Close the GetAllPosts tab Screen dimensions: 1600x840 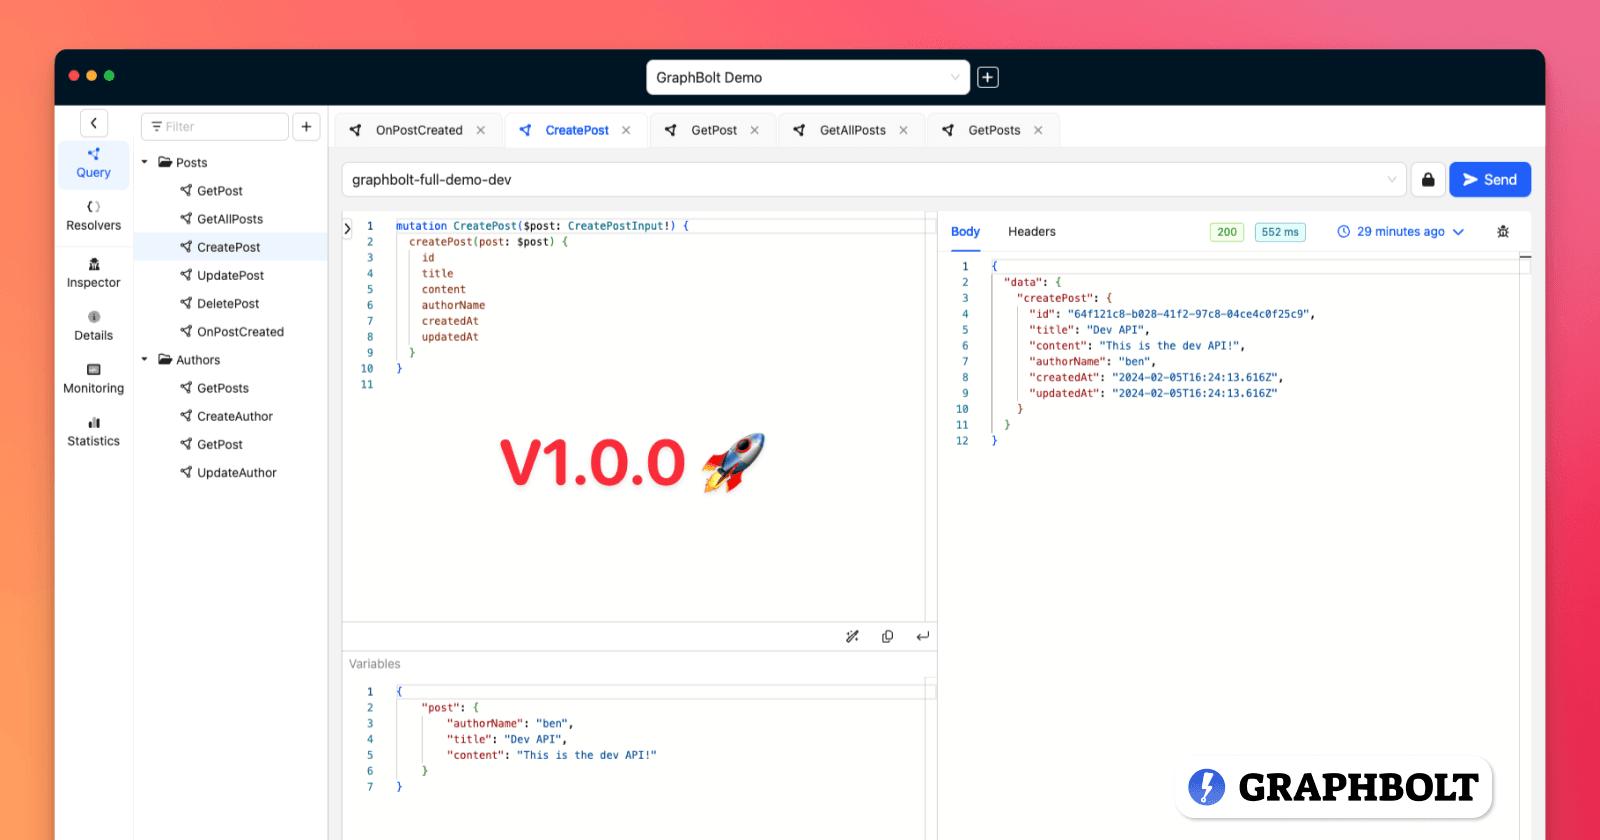(x=903, y=130)
